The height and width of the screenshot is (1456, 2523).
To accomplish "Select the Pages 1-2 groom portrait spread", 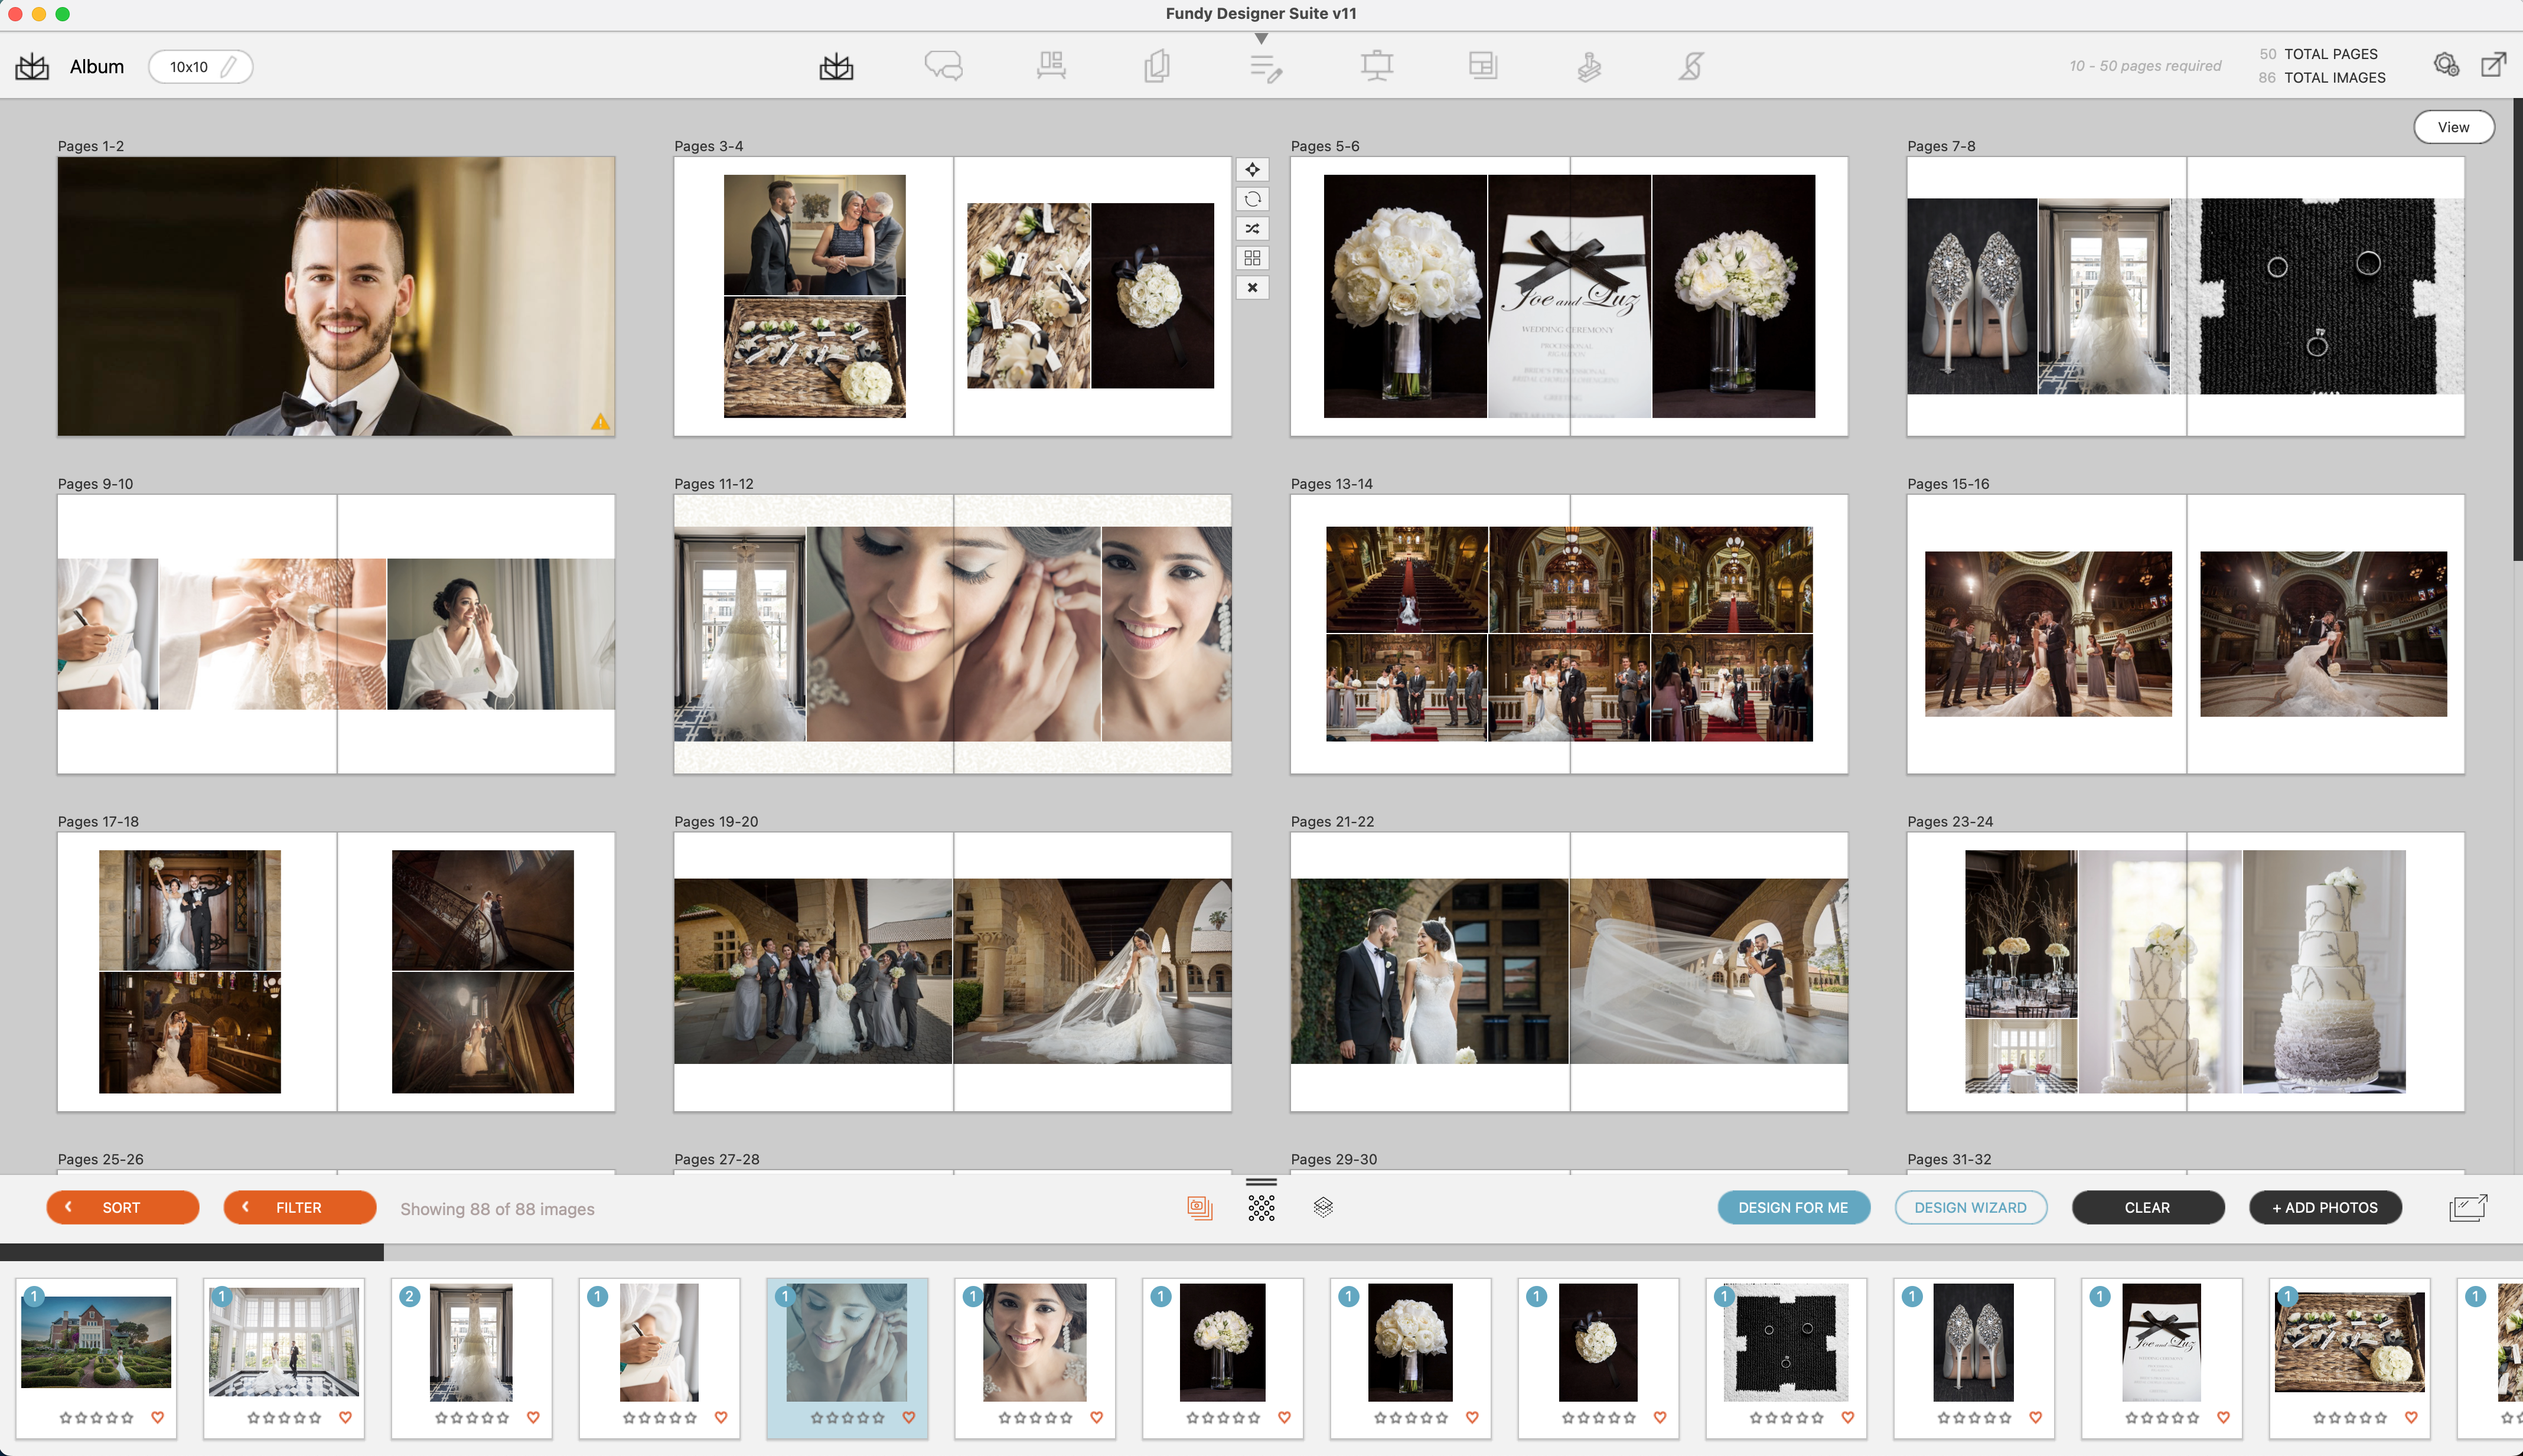I will (x=336, y=296).
